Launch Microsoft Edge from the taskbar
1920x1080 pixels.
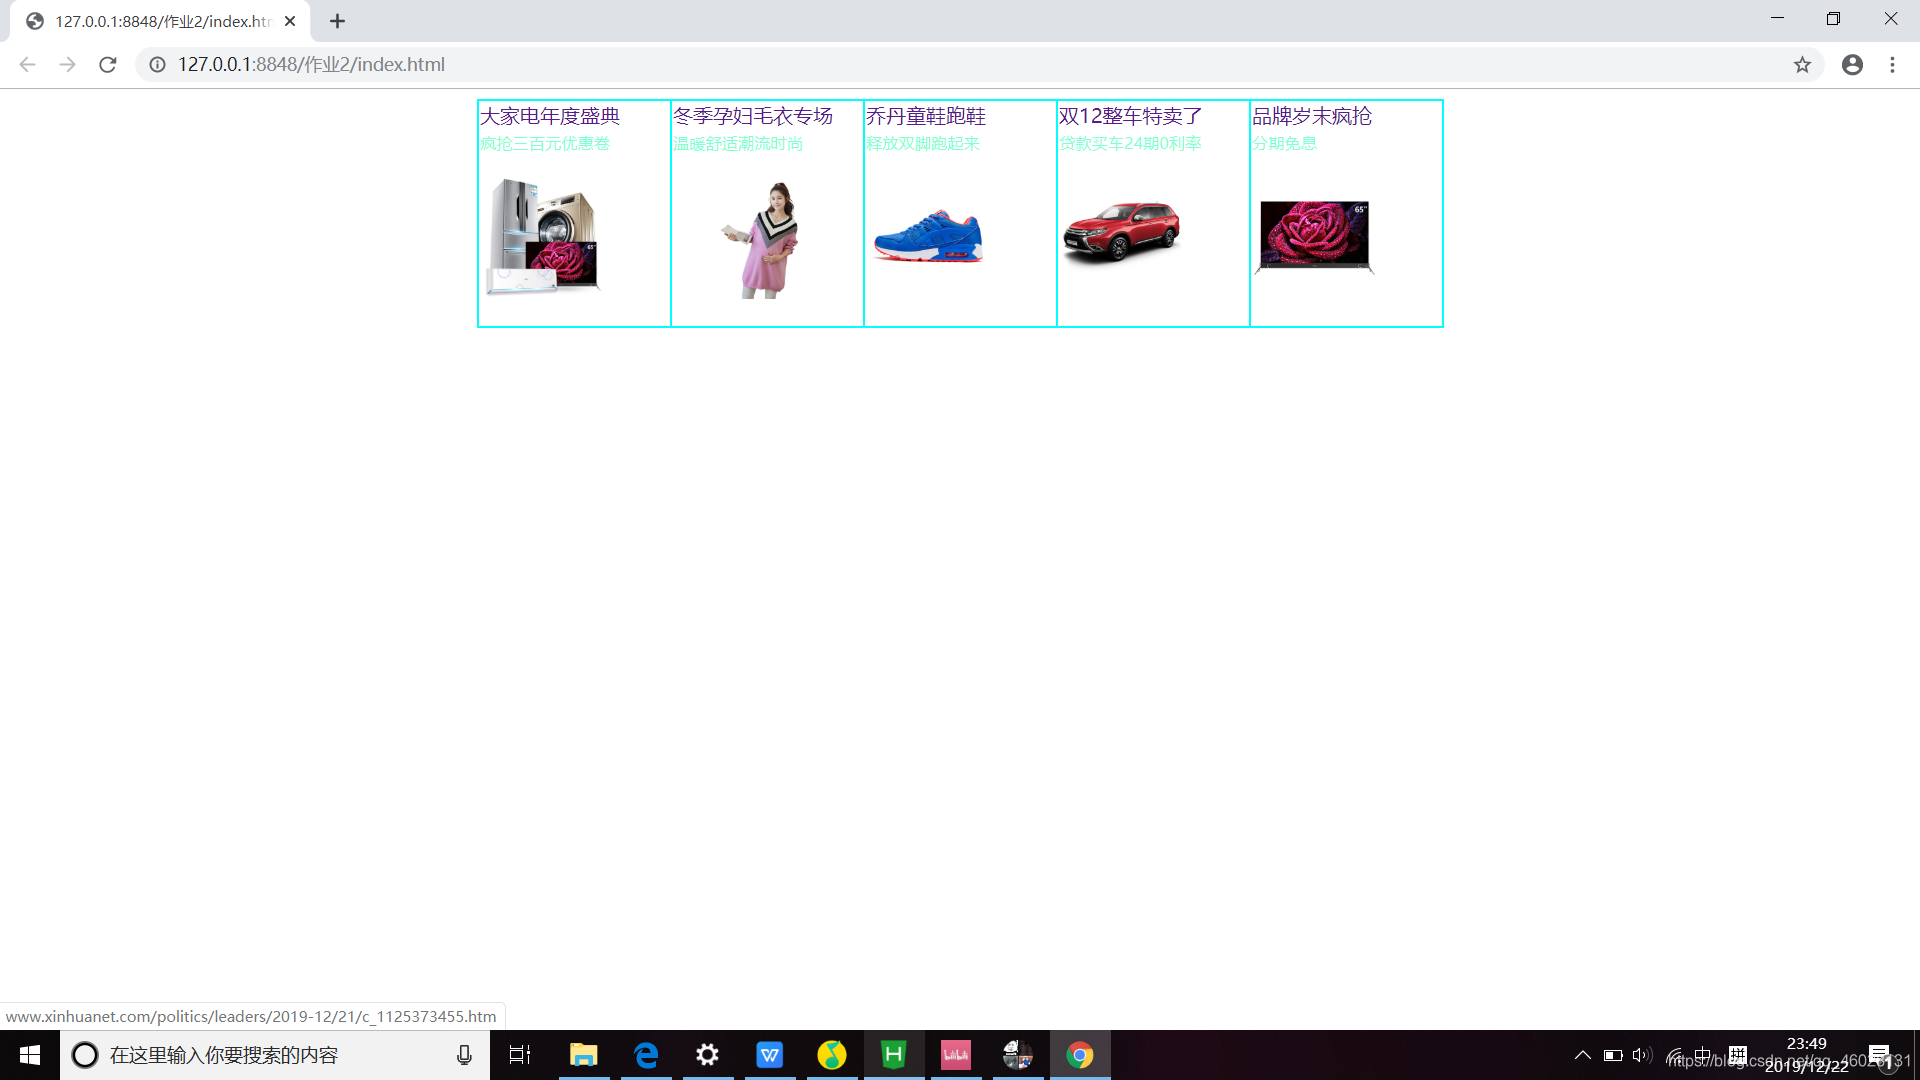tap(646, 1055)
